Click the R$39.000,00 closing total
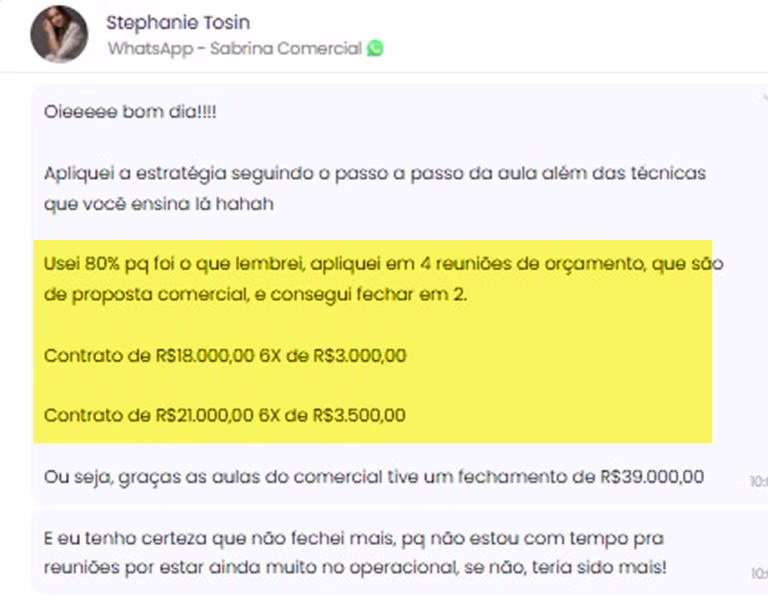768x600 pixels. tap(652, 477)
